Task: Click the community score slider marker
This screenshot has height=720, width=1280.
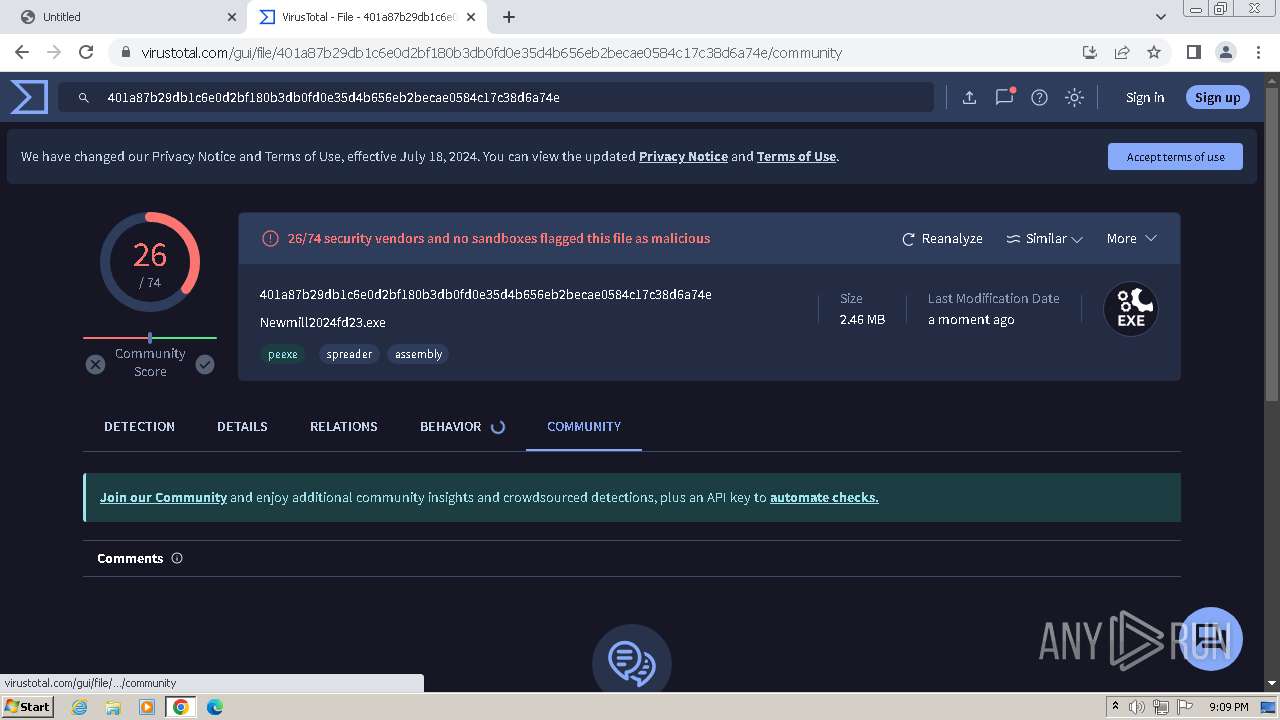Action: [150, 338]
